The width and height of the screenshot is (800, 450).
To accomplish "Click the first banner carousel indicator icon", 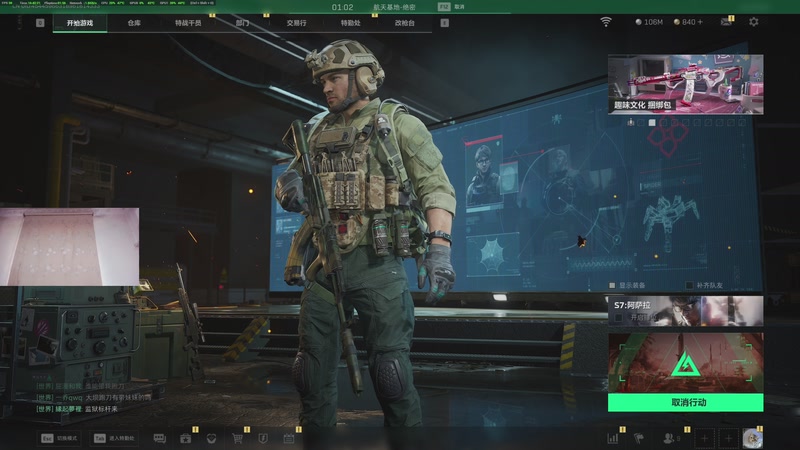I will (x=631, y=122).
